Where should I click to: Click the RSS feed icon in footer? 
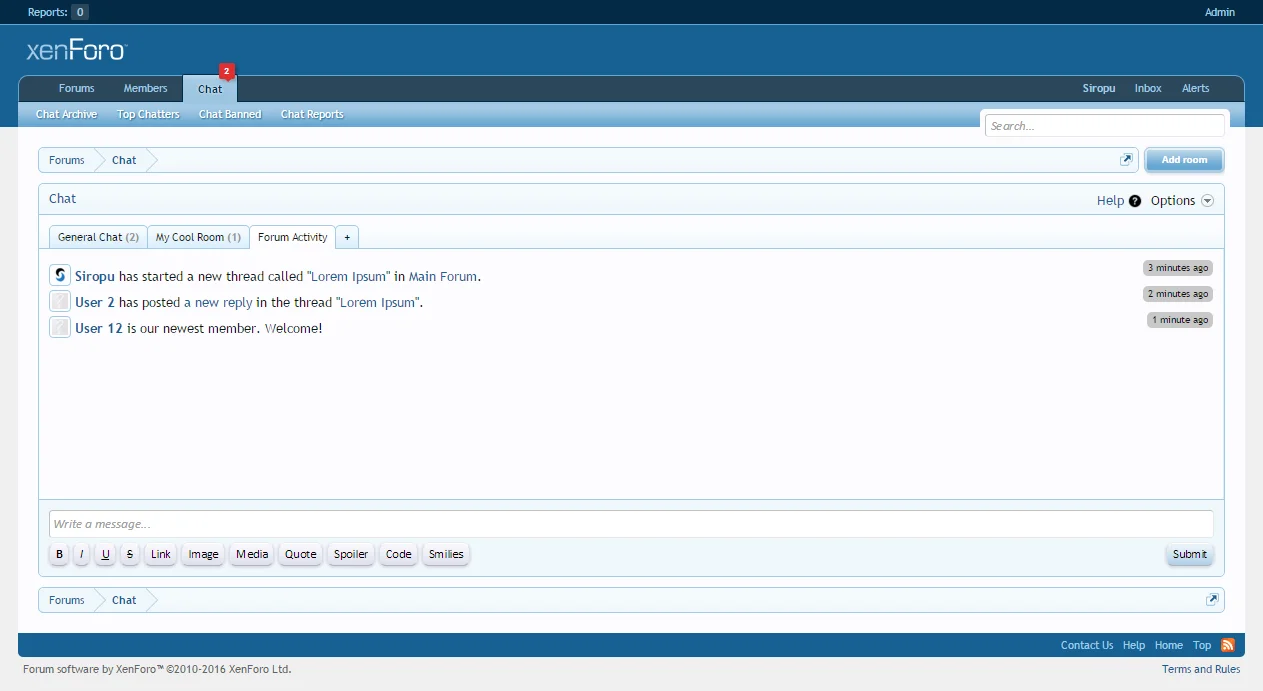tap(1227, 645)
